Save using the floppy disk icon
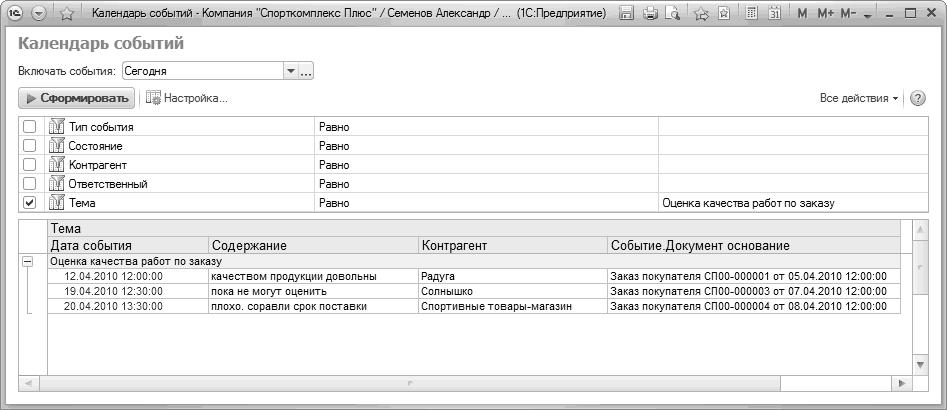The height and width of the screenshot is (410, 947). [x=628, y=13]
